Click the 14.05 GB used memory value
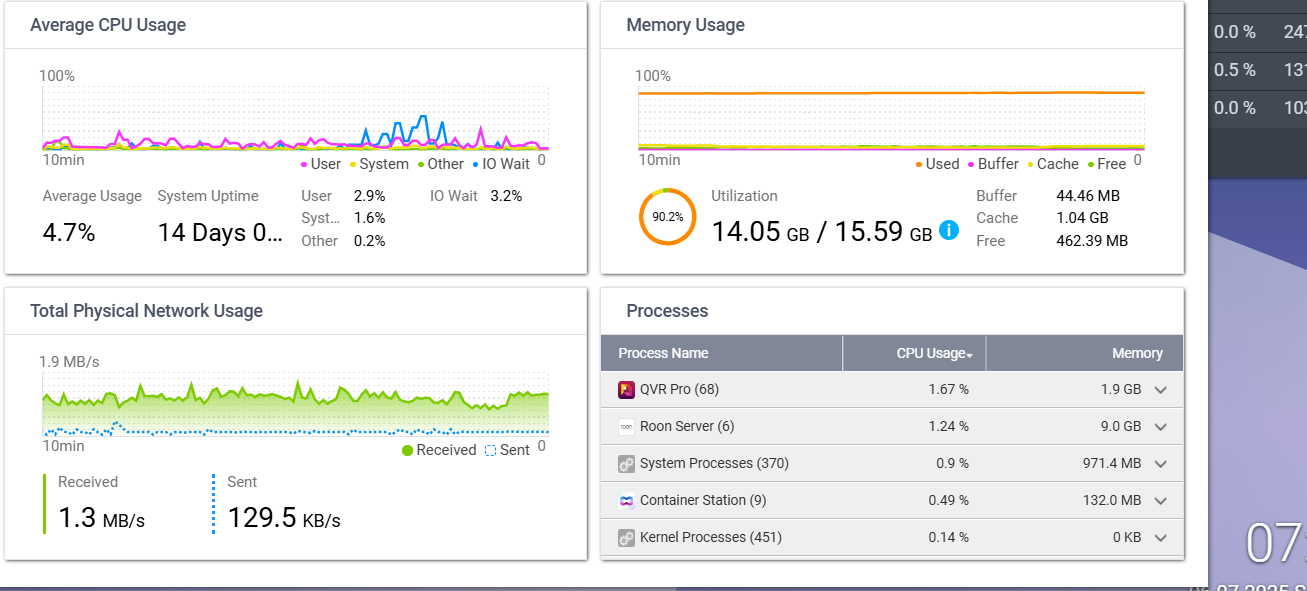Viewport: 1307px width, 591px height. click(x=760, y=232)
